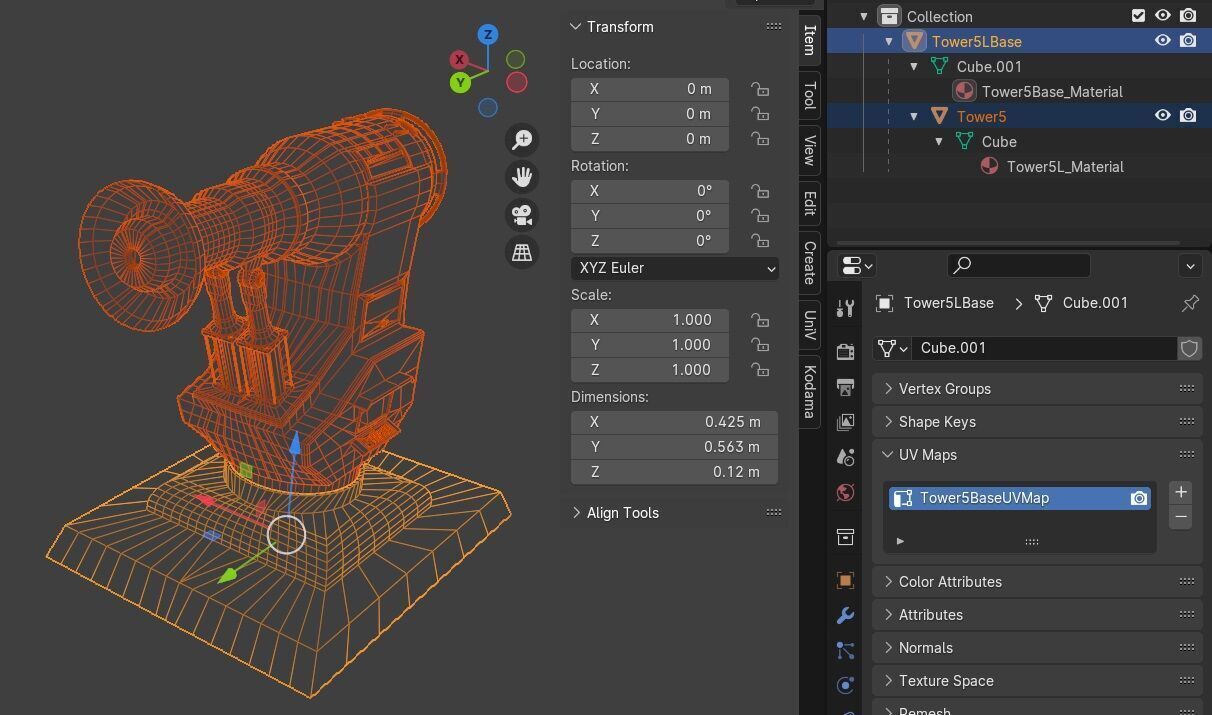
Task: Open the properties options dropdown arrow
Action: coord(1190,266)
